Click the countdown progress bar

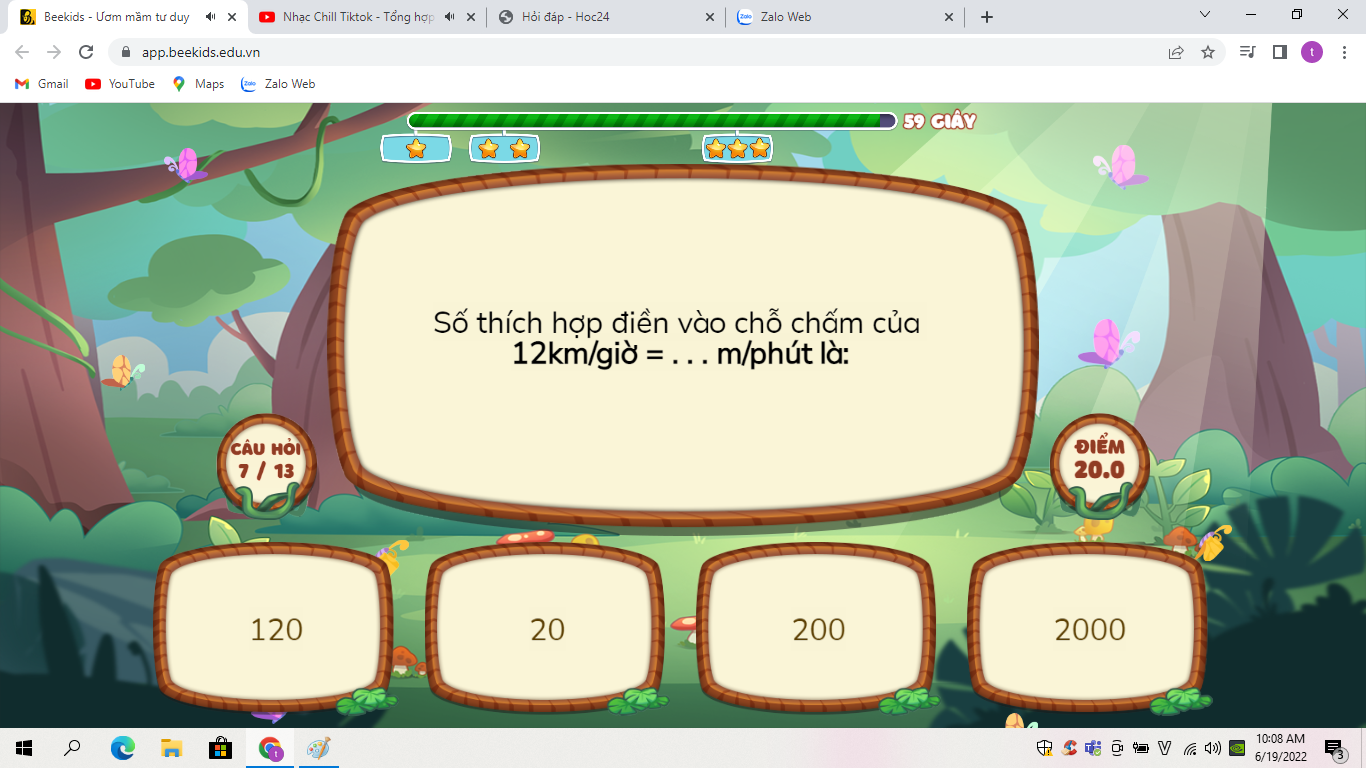pos(652,121)
